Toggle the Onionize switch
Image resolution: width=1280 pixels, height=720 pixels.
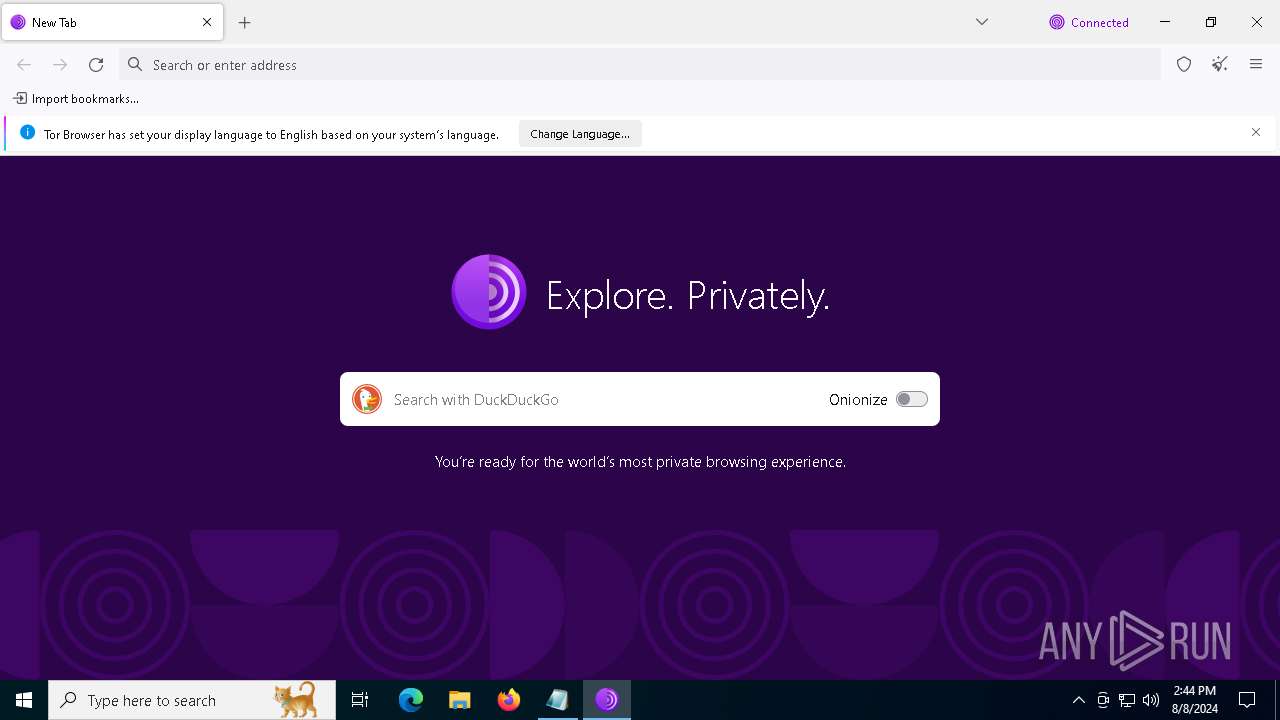[x=912, y=399]
